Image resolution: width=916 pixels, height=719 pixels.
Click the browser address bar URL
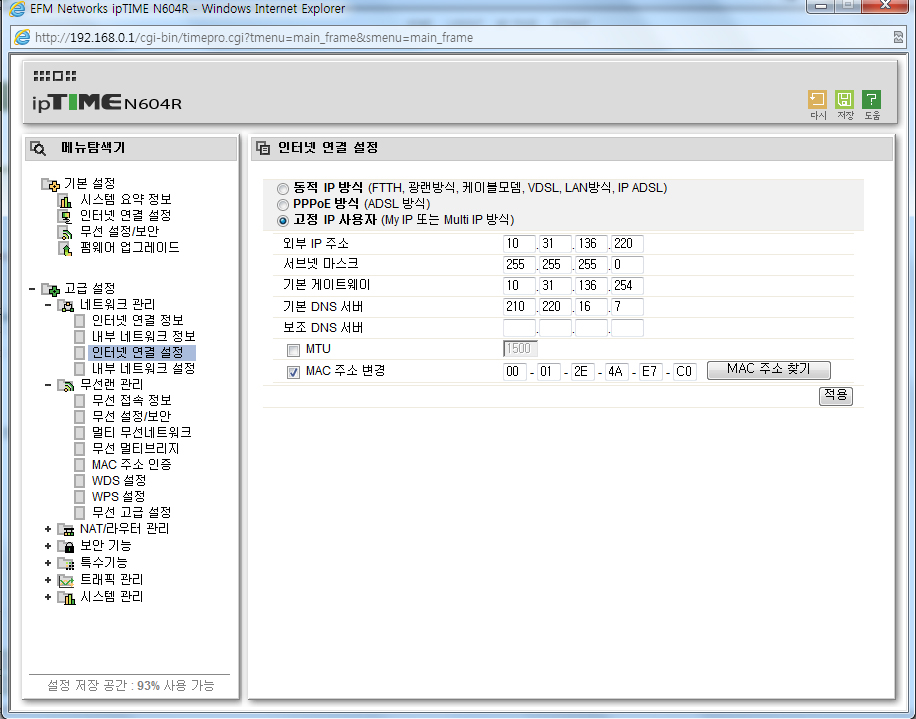tap(254, 38)
